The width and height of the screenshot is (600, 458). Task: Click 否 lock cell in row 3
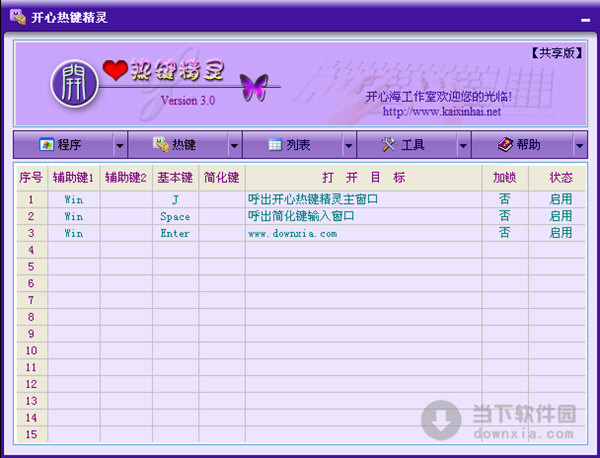pos(505,233)
